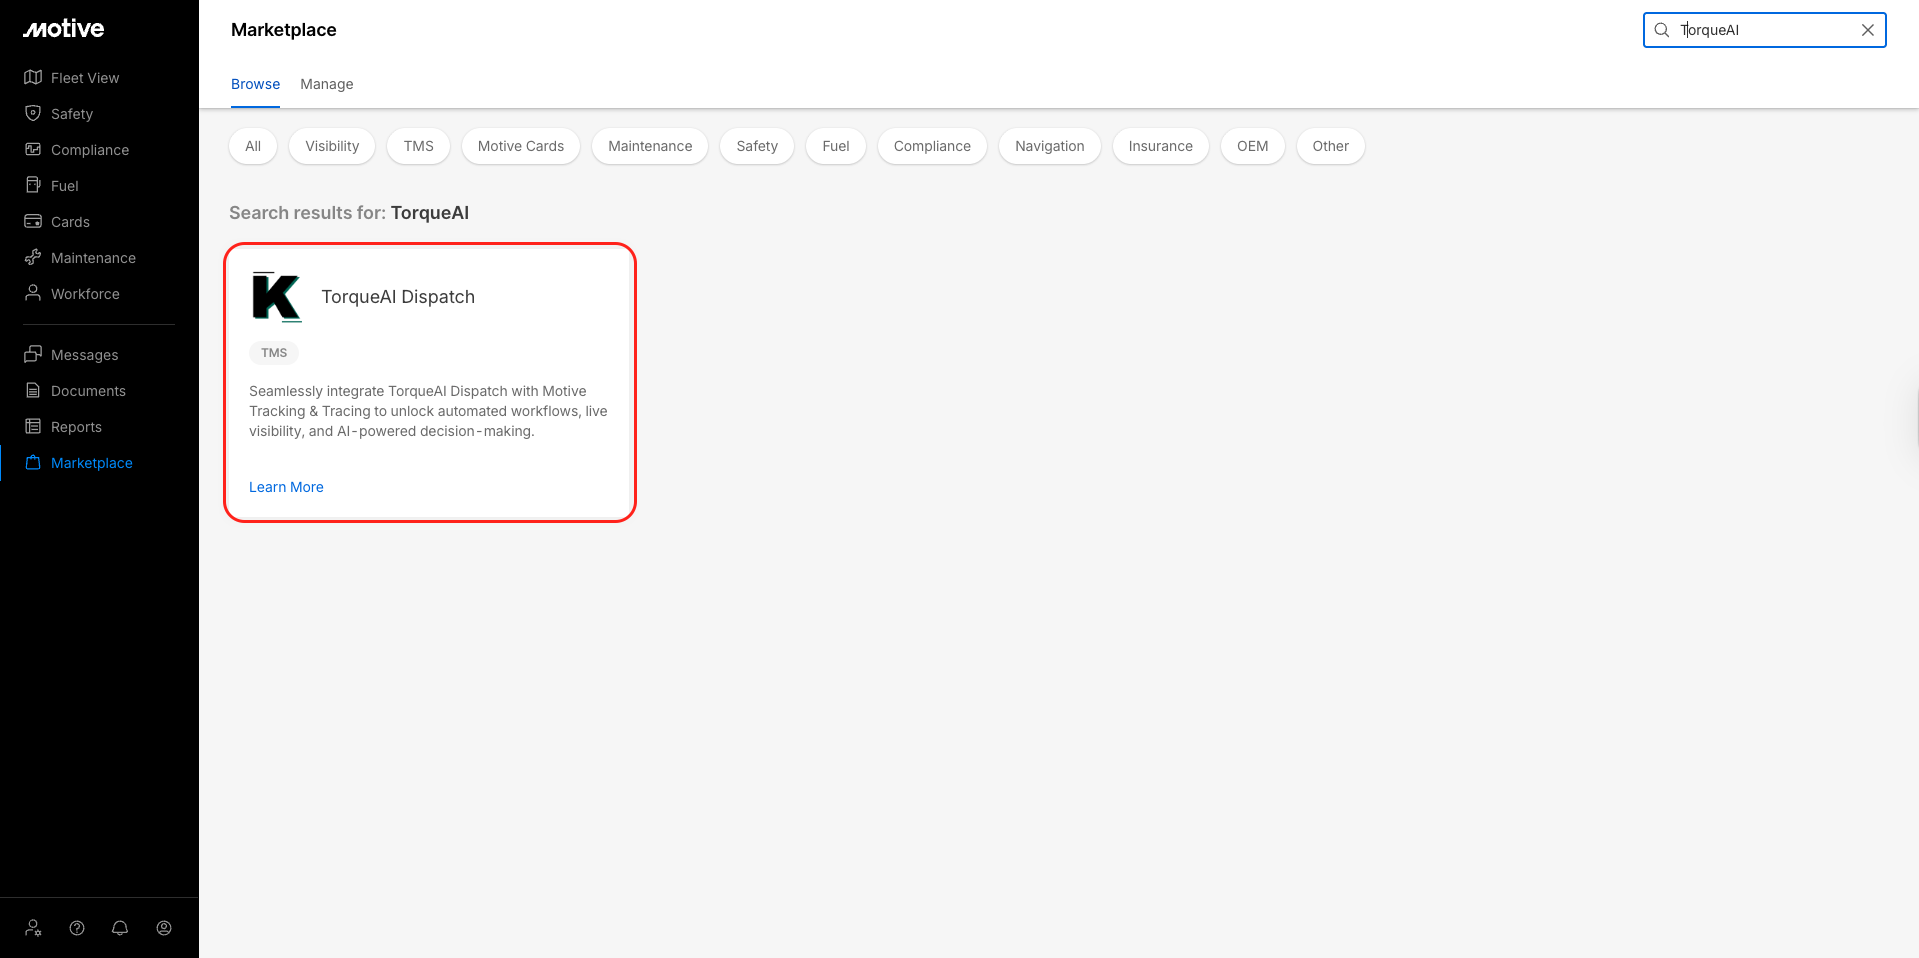Switch to the Browse tab
This screenshot has height=958, width=1919.
255,84
